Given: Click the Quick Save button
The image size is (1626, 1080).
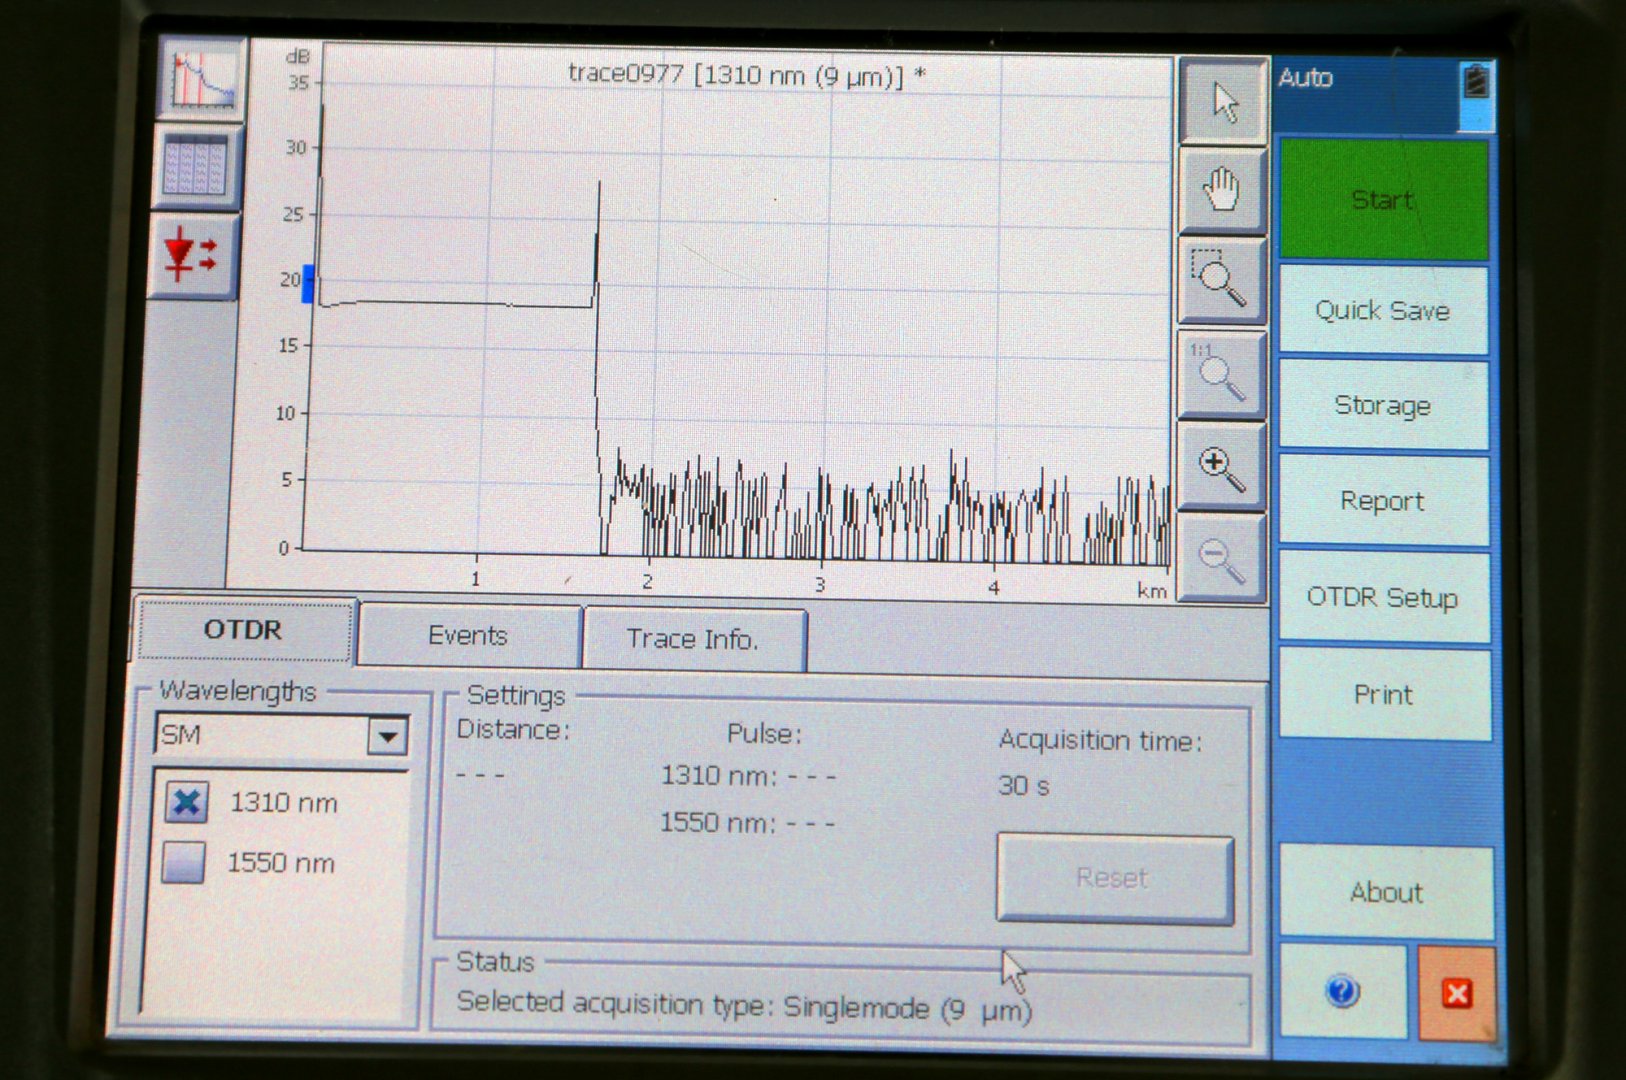Looking at the screenshot, I should (1382, 311).
